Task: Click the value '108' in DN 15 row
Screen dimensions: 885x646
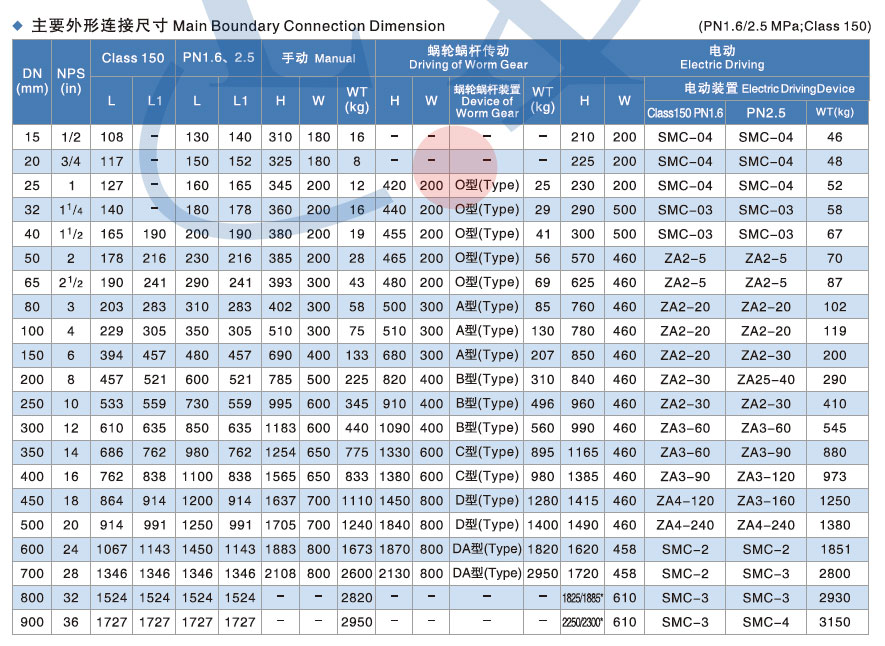Action: [111, 137]
